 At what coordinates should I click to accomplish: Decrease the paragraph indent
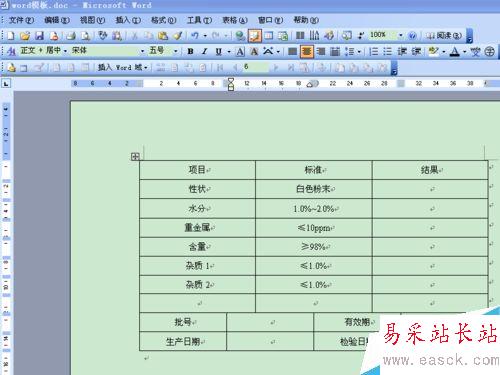[x=402, y=51]
